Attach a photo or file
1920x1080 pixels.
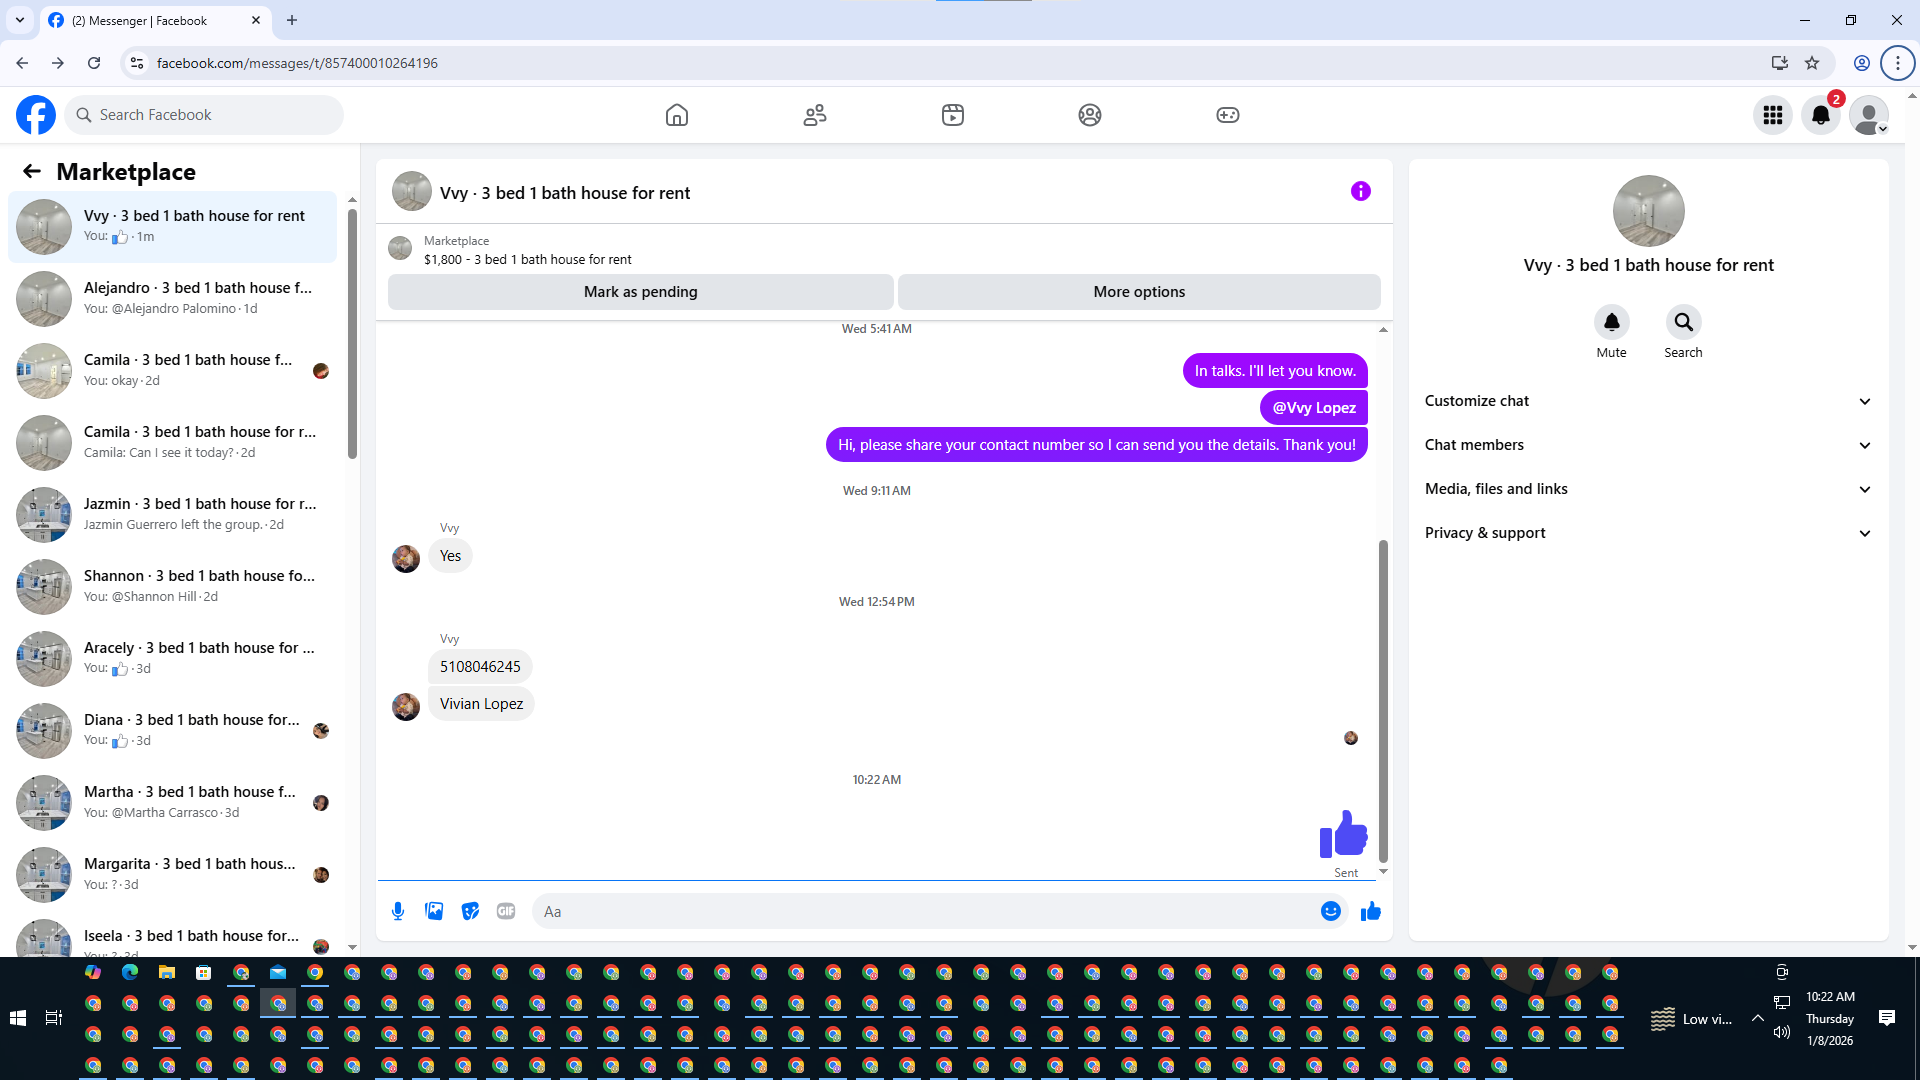(434, 911)
